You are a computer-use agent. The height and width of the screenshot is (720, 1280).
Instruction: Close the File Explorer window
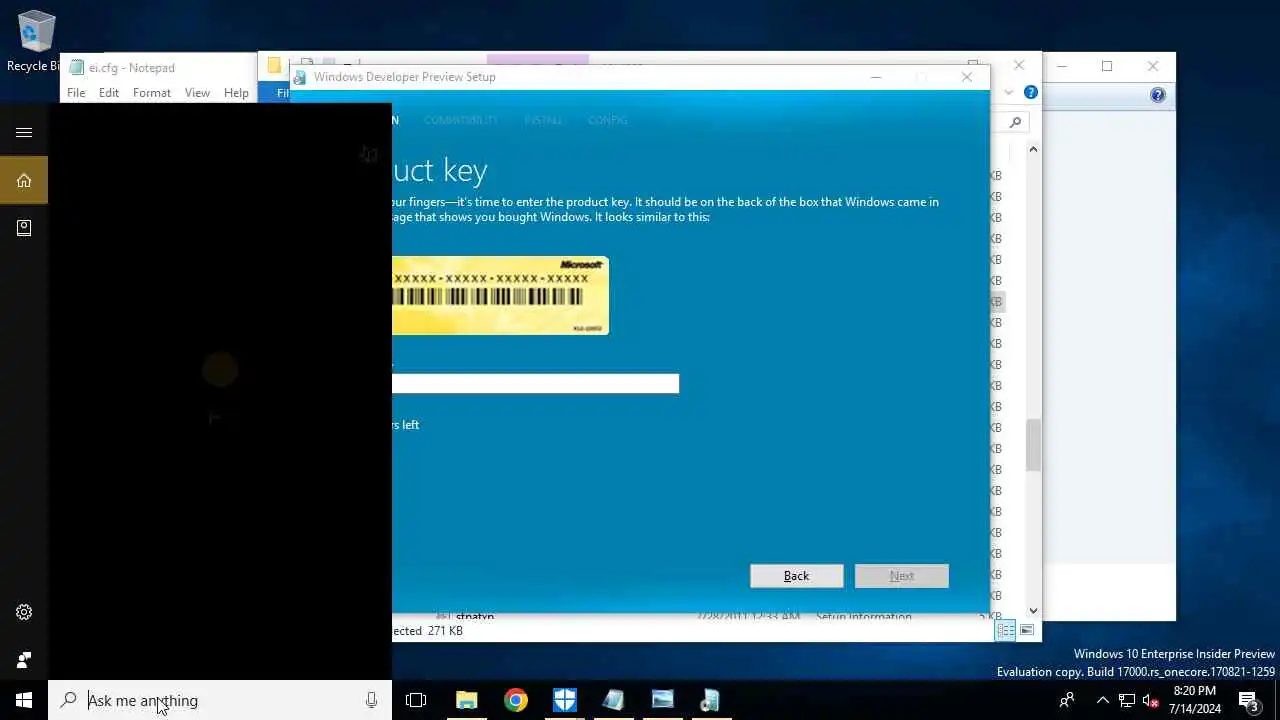pyautogui.click(x=1019, y=65)
